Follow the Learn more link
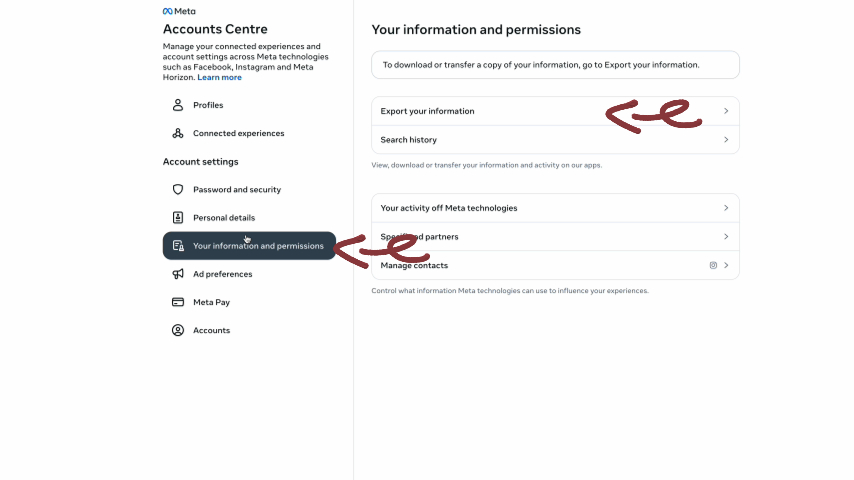Image resolution: width=854 pixels, height=480 pixels. (x=219, y=77)
